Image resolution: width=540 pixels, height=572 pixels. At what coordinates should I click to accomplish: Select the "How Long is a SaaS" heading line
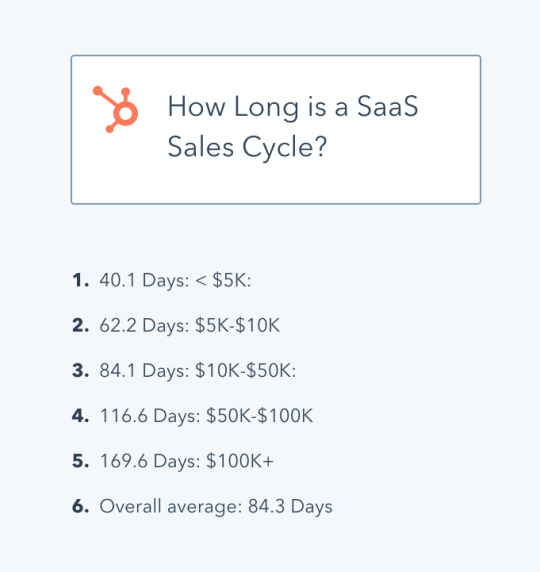point(293,107)
